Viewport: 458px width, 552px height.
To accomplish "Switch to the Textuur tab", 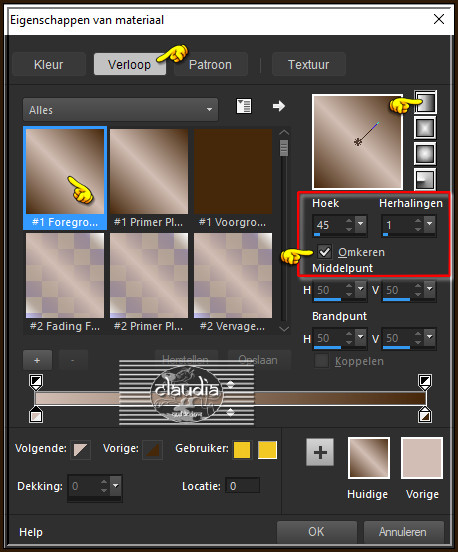I will (308, 64).
